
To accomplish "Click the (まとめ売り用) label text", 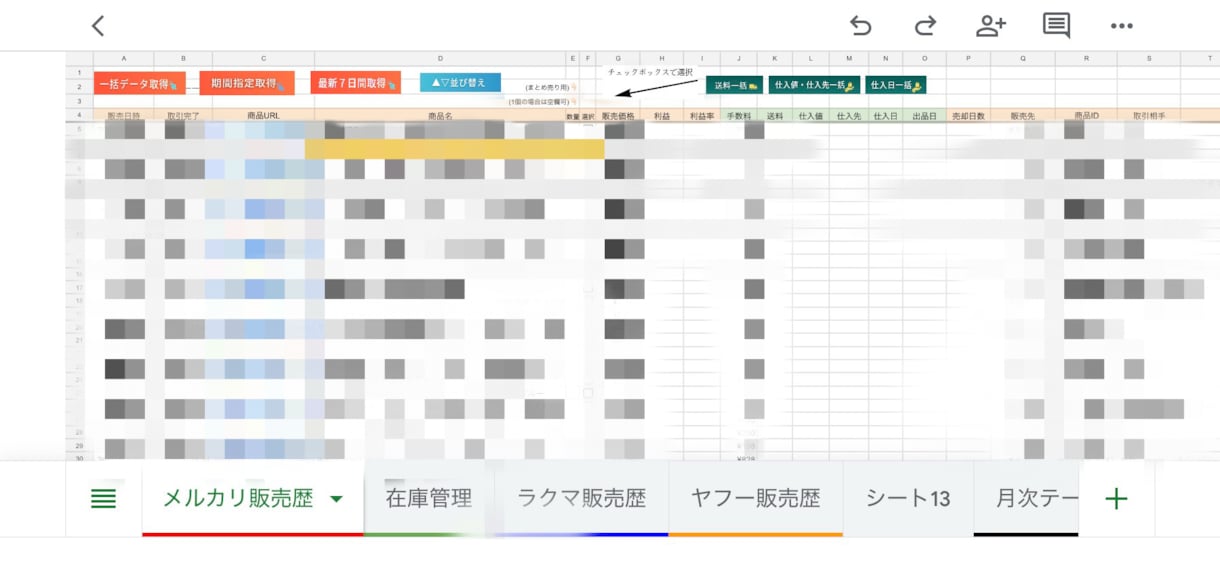I will 546,88.
